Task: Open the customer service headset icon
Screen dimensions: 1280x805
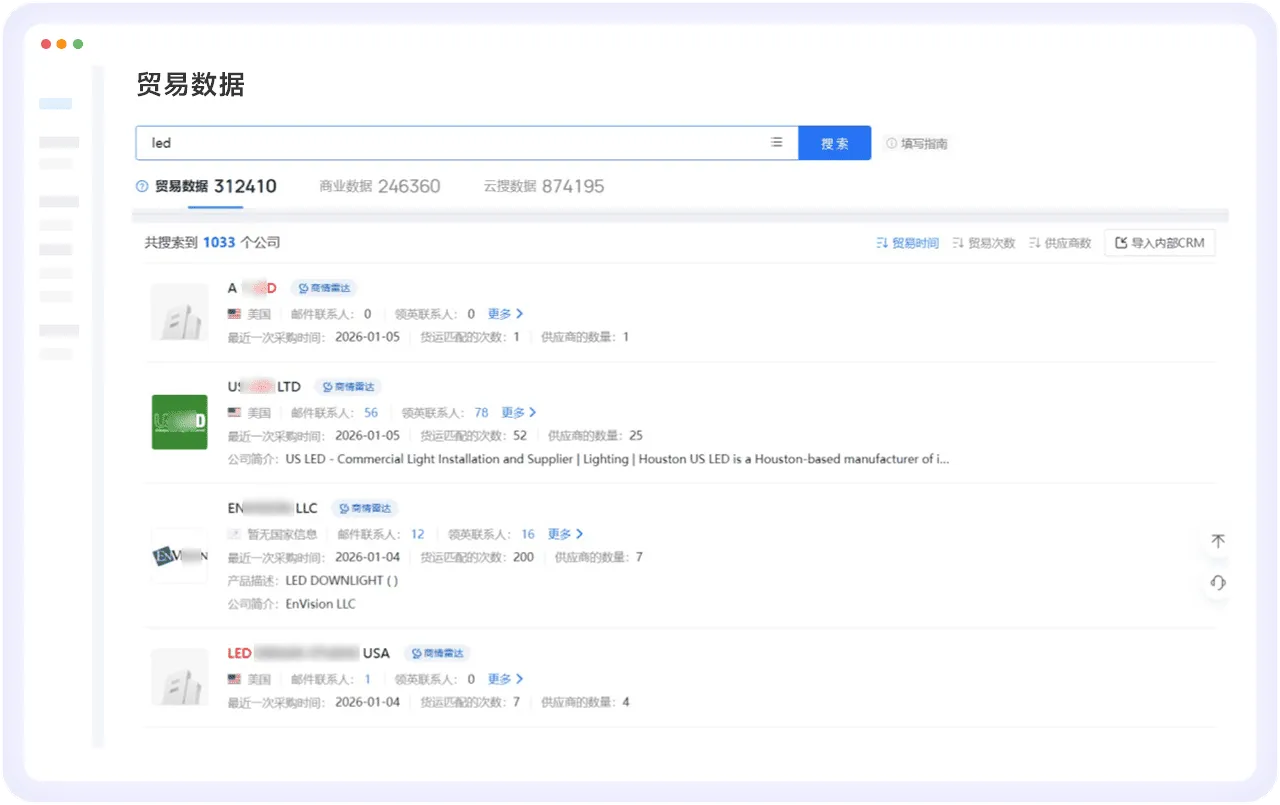Action: [1217, 583]
